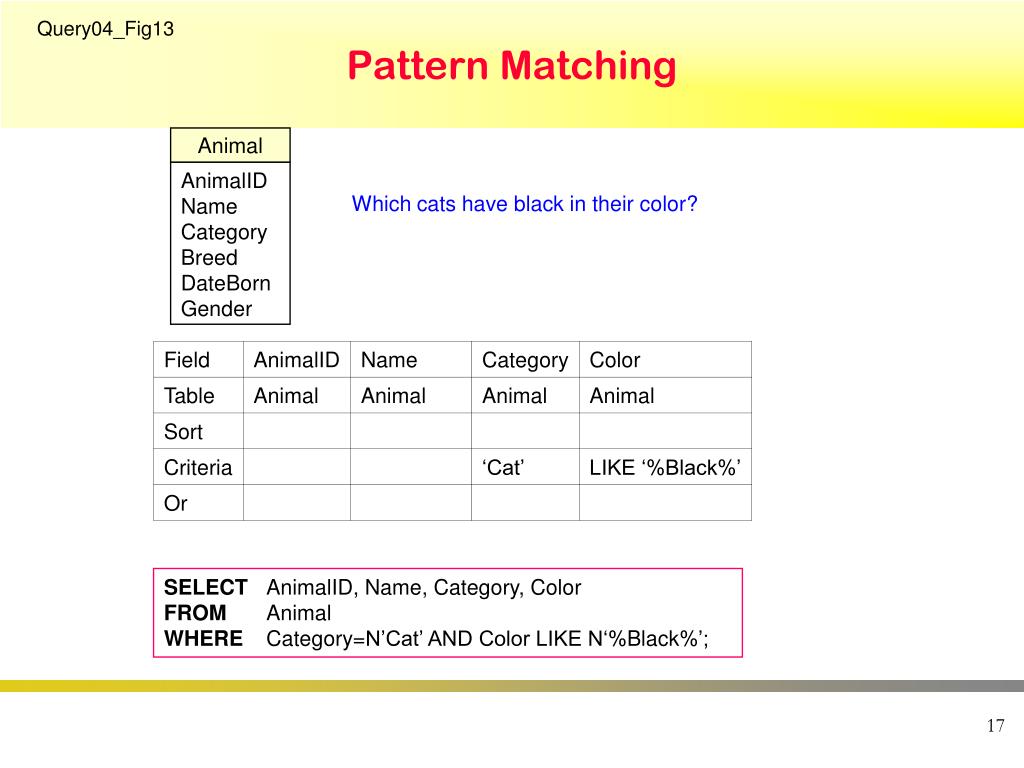Click 'Gender' in the Animal entity box
The height and width of the screenshot is (768, 1024).
point(216,308)
